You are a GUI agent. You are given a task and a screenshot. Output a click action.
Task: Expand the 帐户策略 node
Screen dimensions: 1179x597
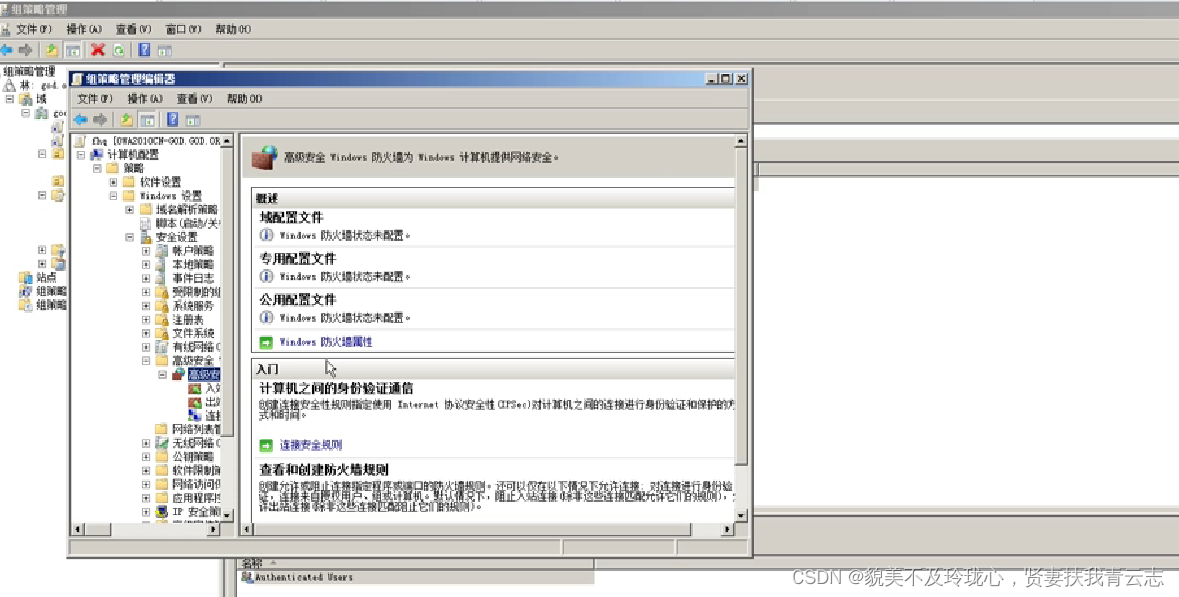pos(146,251)
